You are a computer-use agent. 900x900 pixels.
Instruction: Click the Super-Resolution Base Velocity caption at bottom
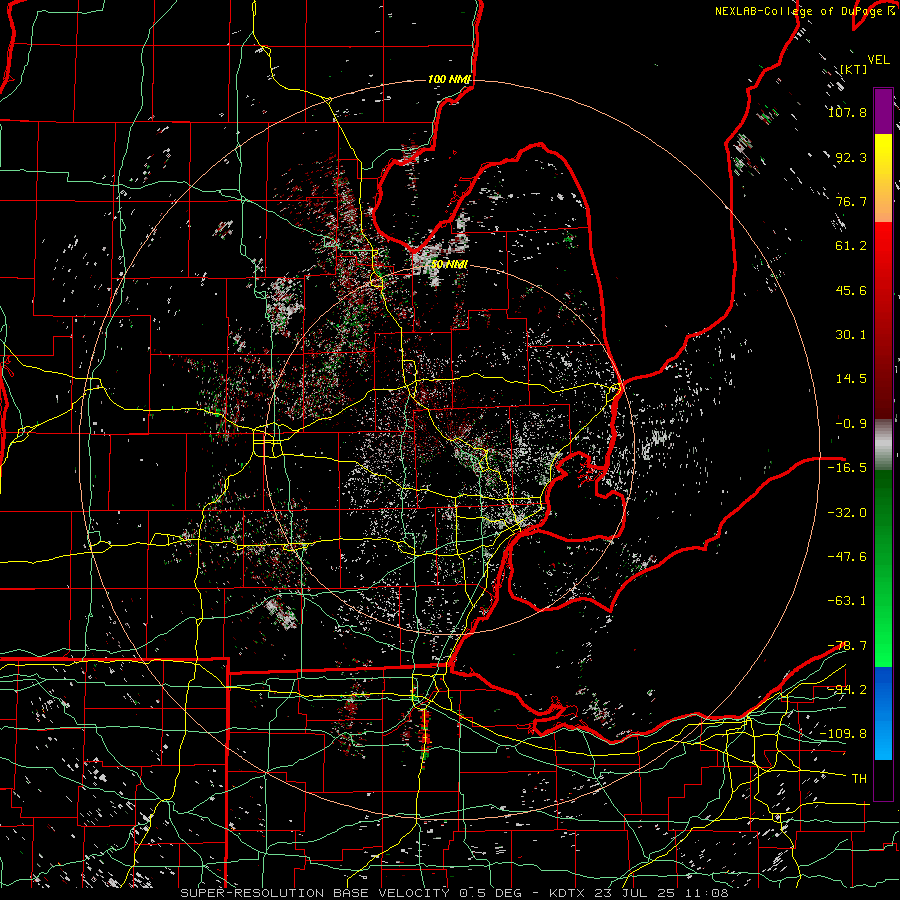click(x=455, y=893)
